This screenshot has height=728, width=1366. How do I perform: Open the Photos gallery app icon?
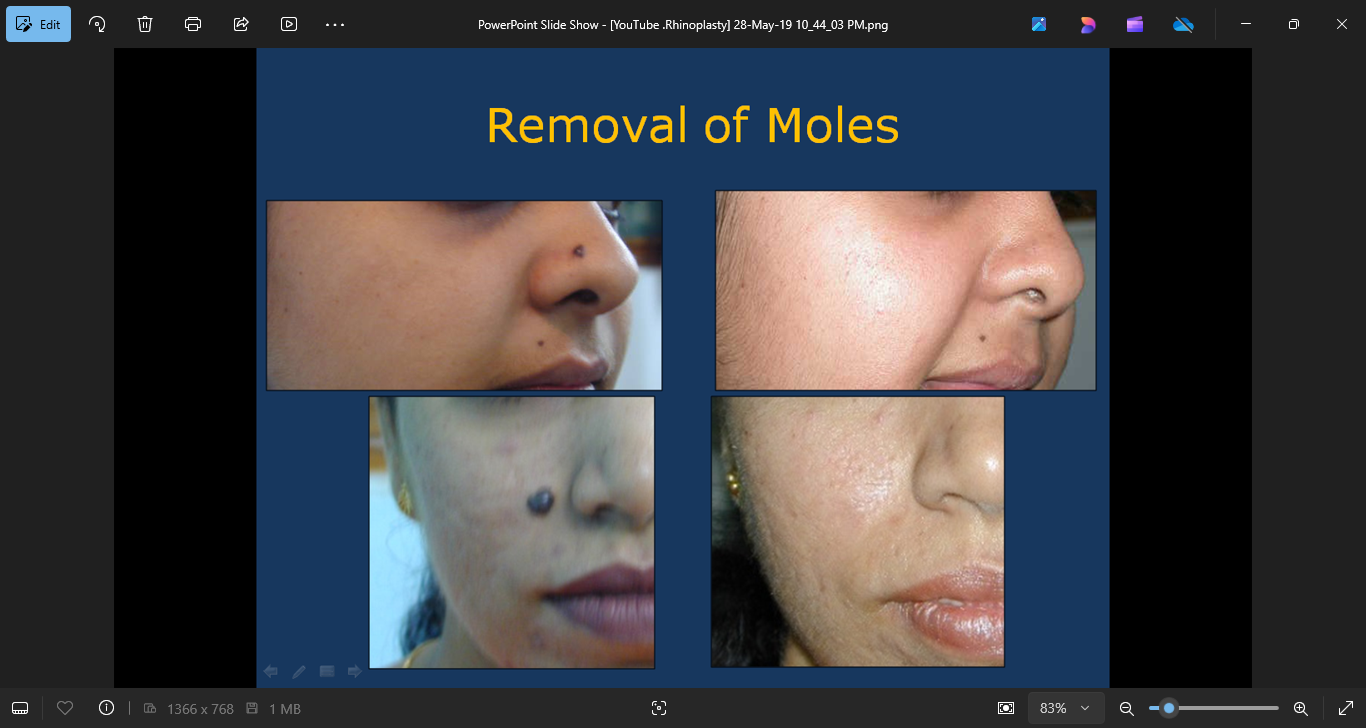[1039, 24]
